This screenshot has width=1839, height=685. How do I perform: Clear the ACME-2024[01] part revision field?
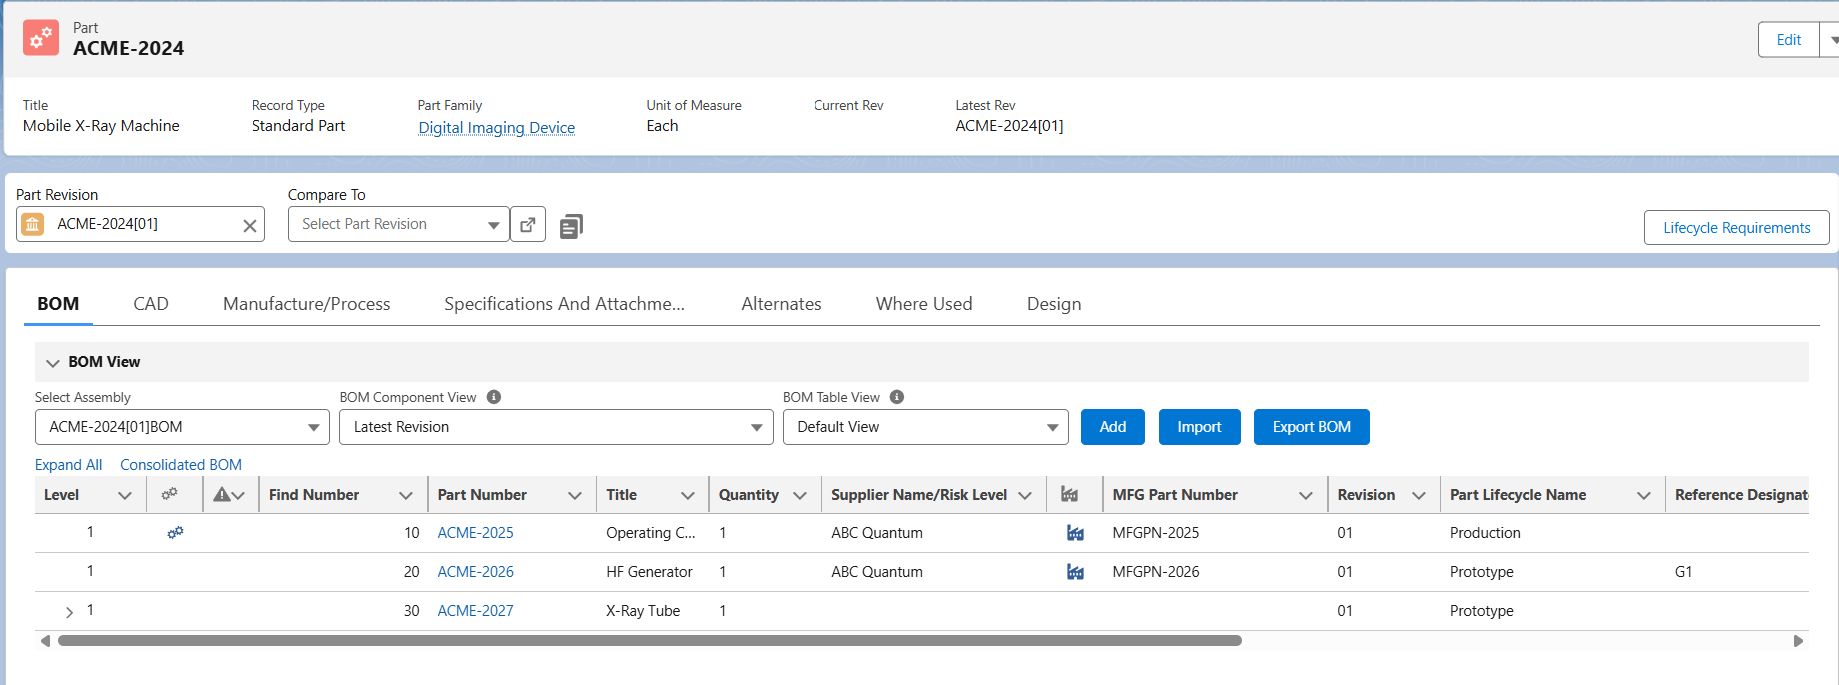click(x=250, y=226)
